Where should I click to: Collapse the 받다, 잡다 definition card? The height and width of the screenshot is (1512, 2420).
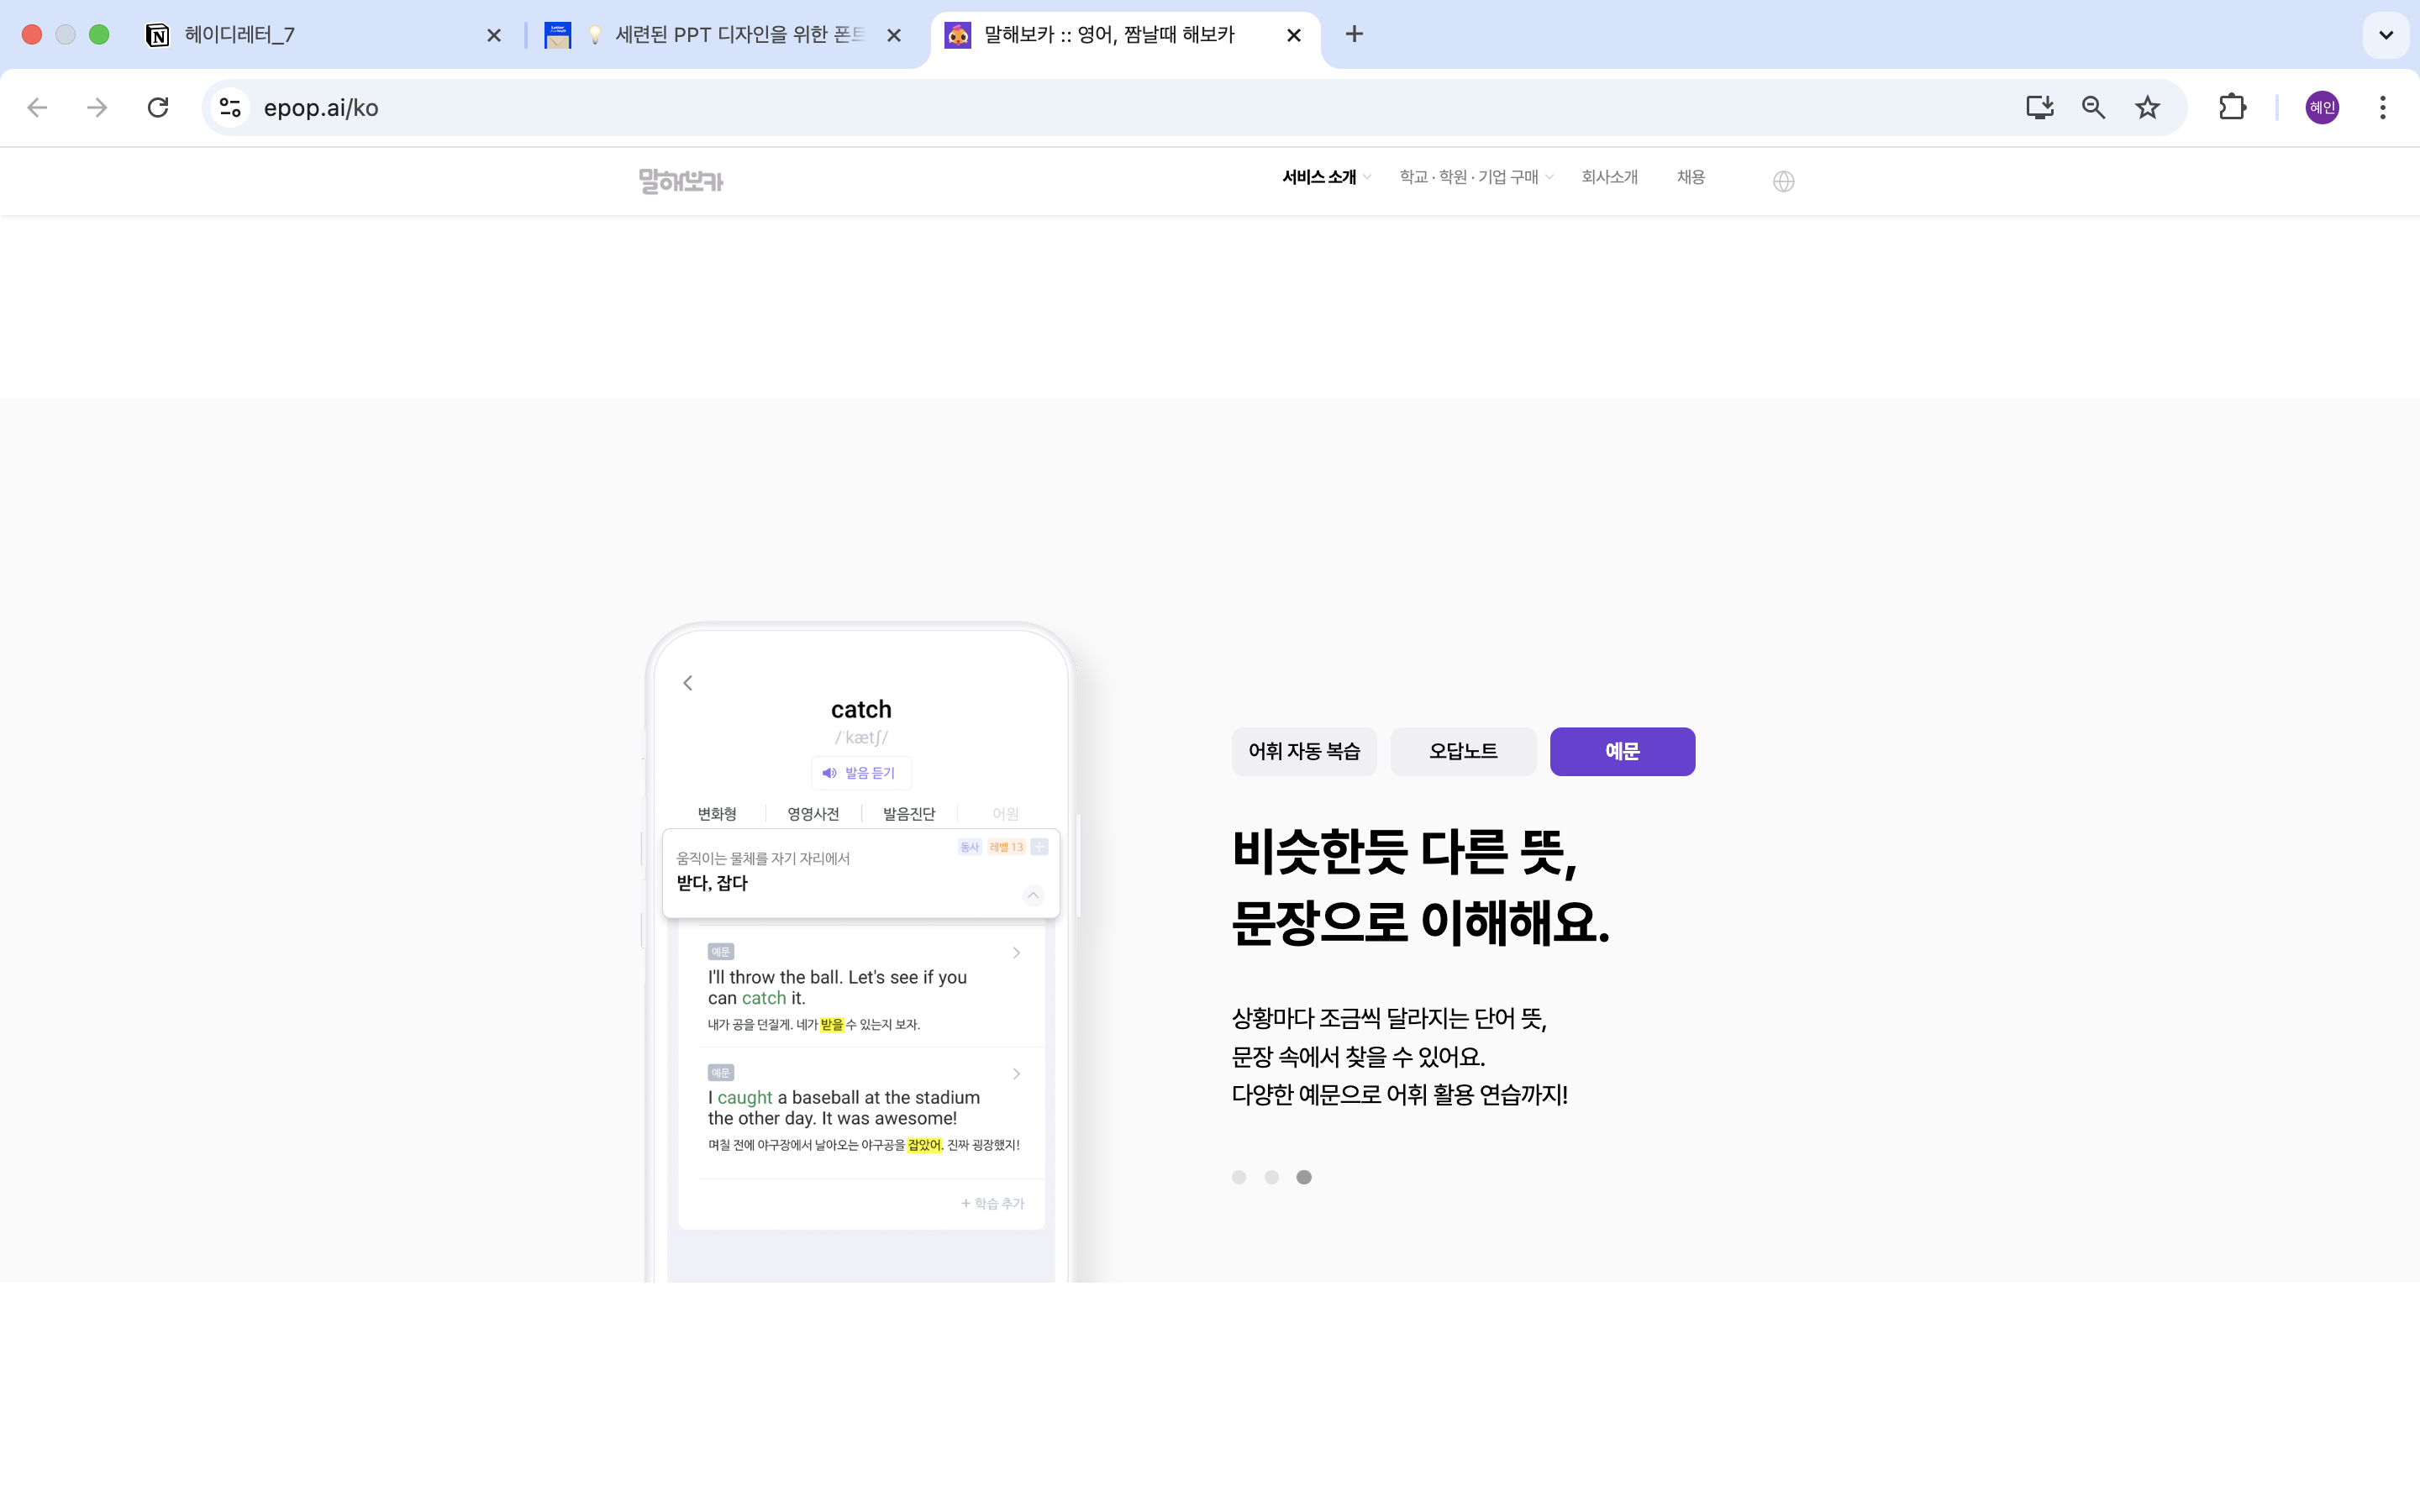pyautogui.click(x=1033, y=895)
